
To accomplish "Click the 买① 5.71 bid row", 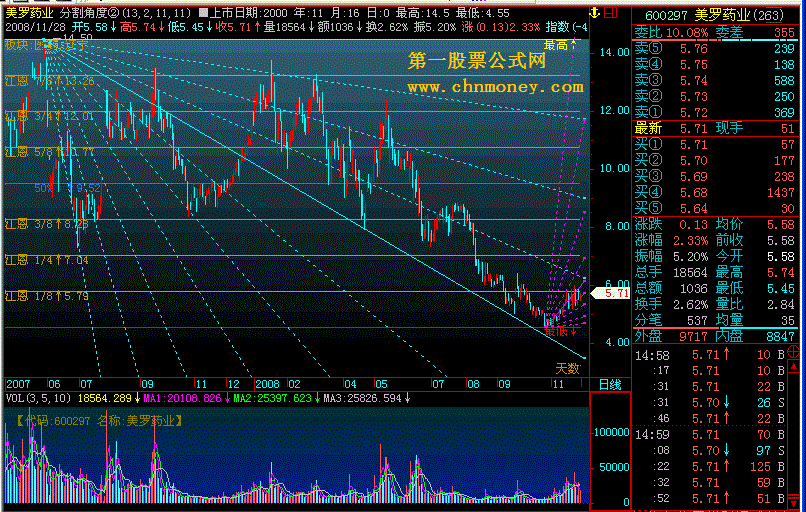I will (x=715, y=145).
